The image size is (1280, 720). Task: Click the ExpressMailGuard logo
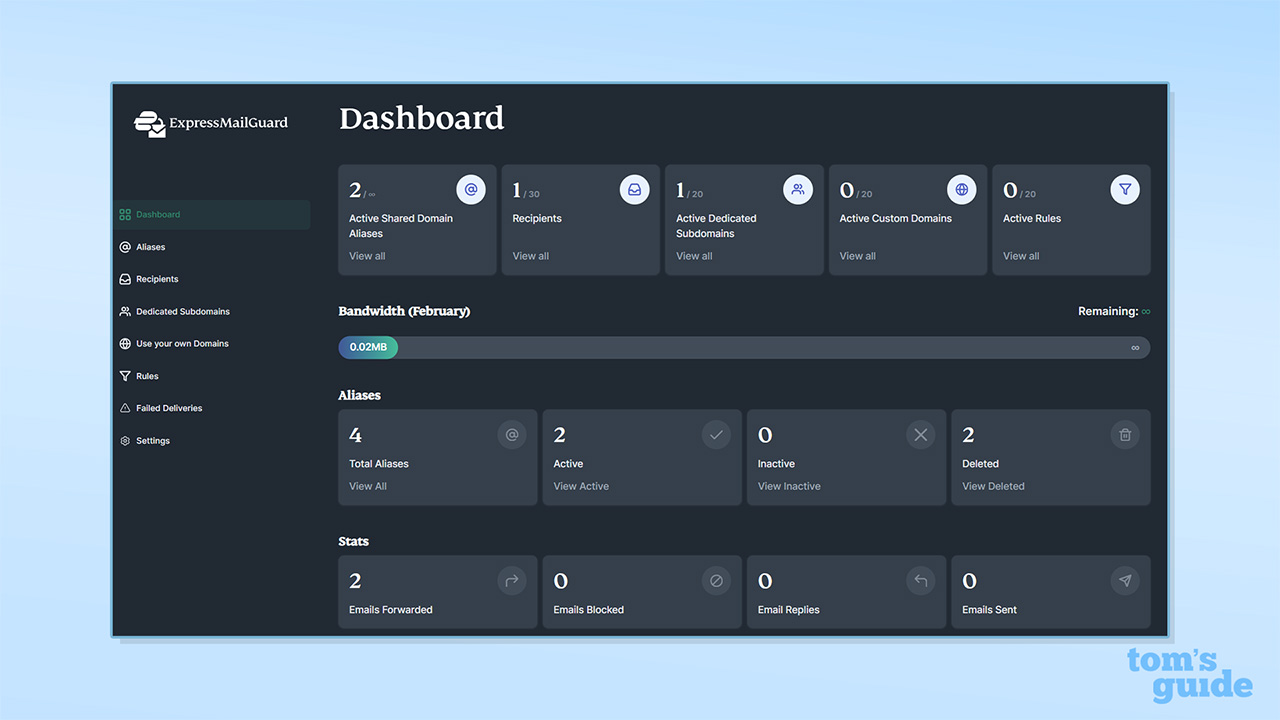pos(210,123)
